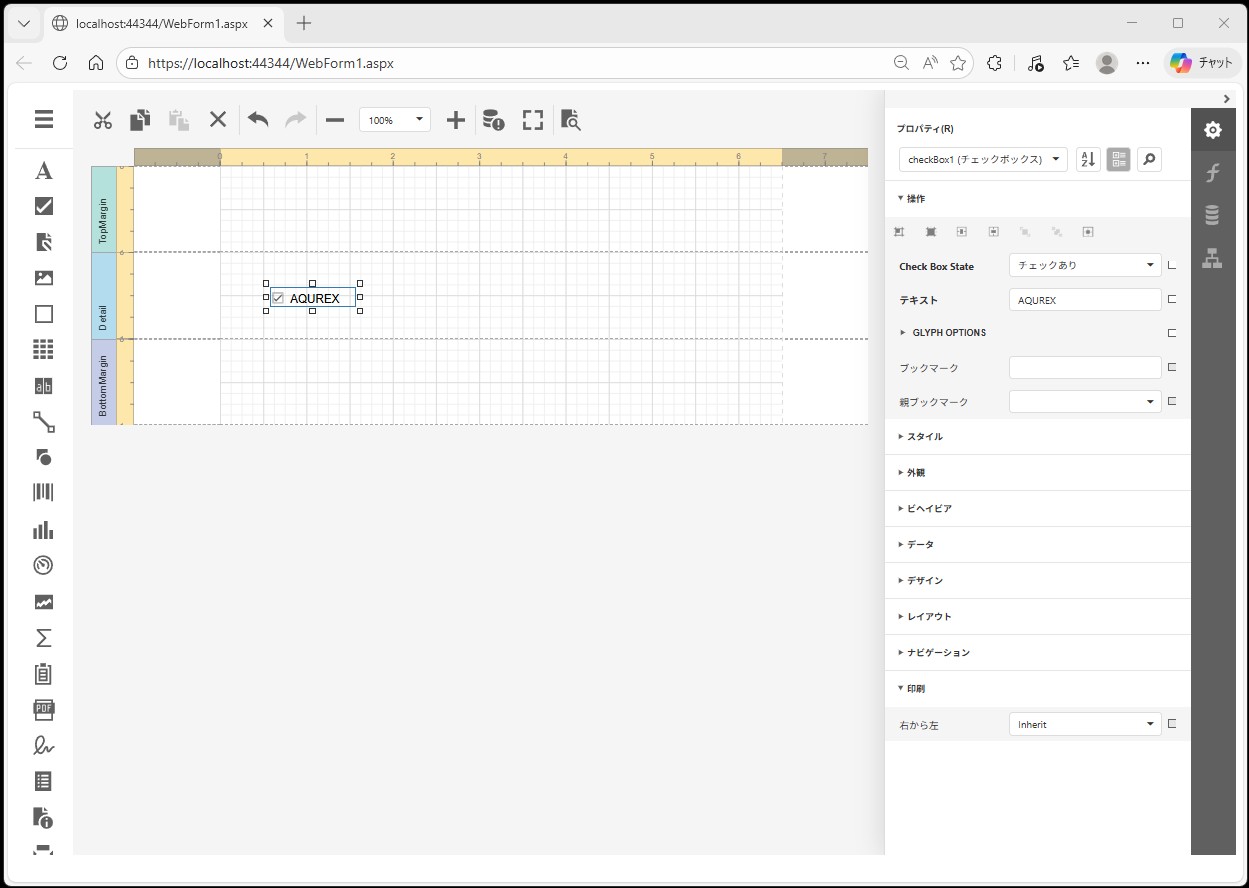1249x888 pixels.
Task: Toggle the AQUREX checkbox on design surface
Action: coord(278,298)
